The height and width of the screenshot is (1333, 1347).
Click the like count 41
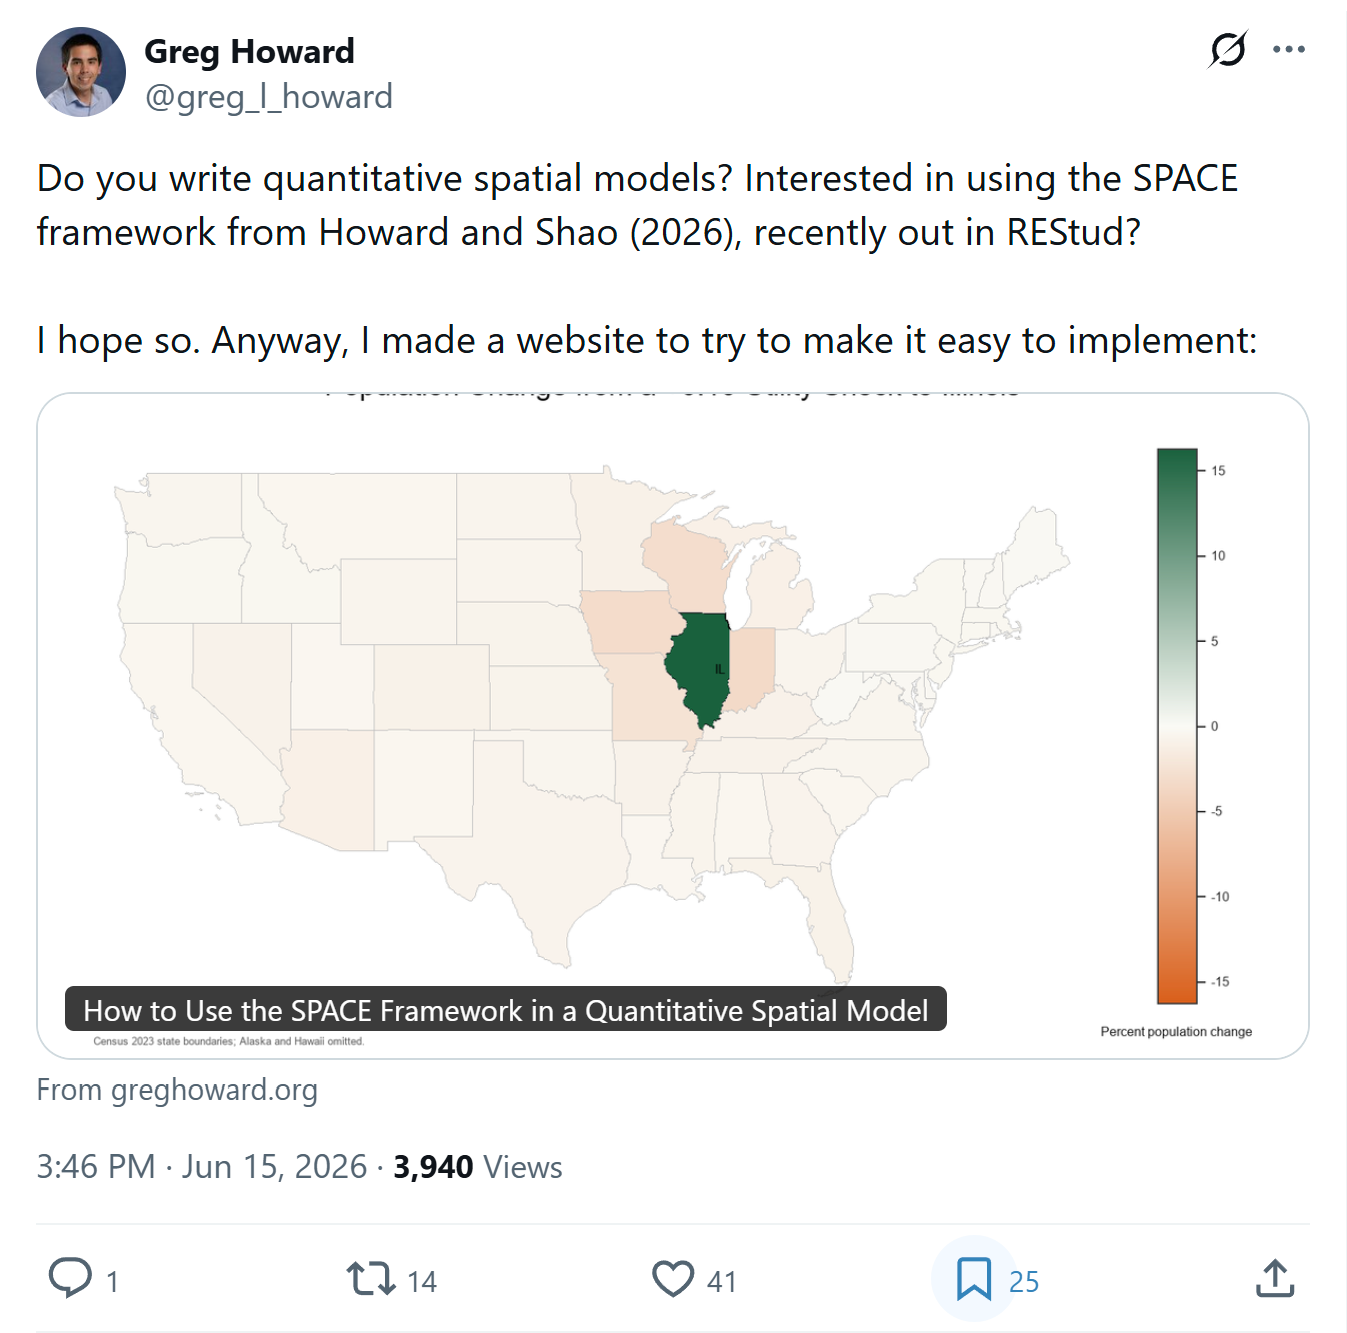[x=722, y=1282]
